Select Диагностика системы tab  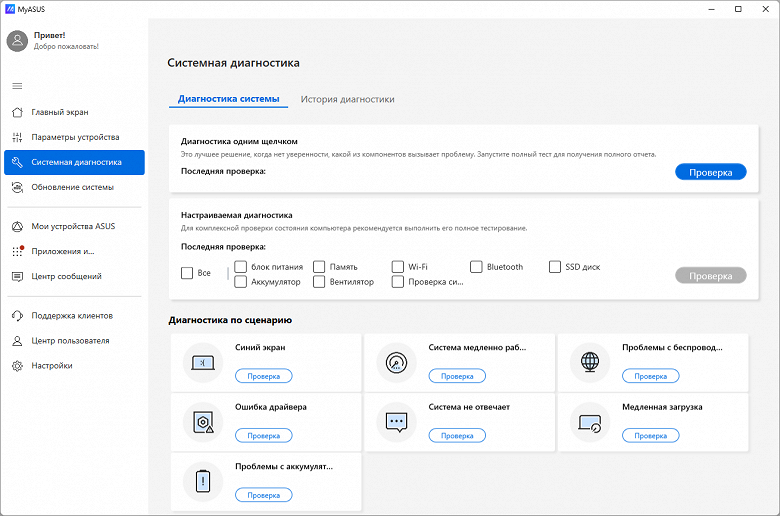point(228,99)
